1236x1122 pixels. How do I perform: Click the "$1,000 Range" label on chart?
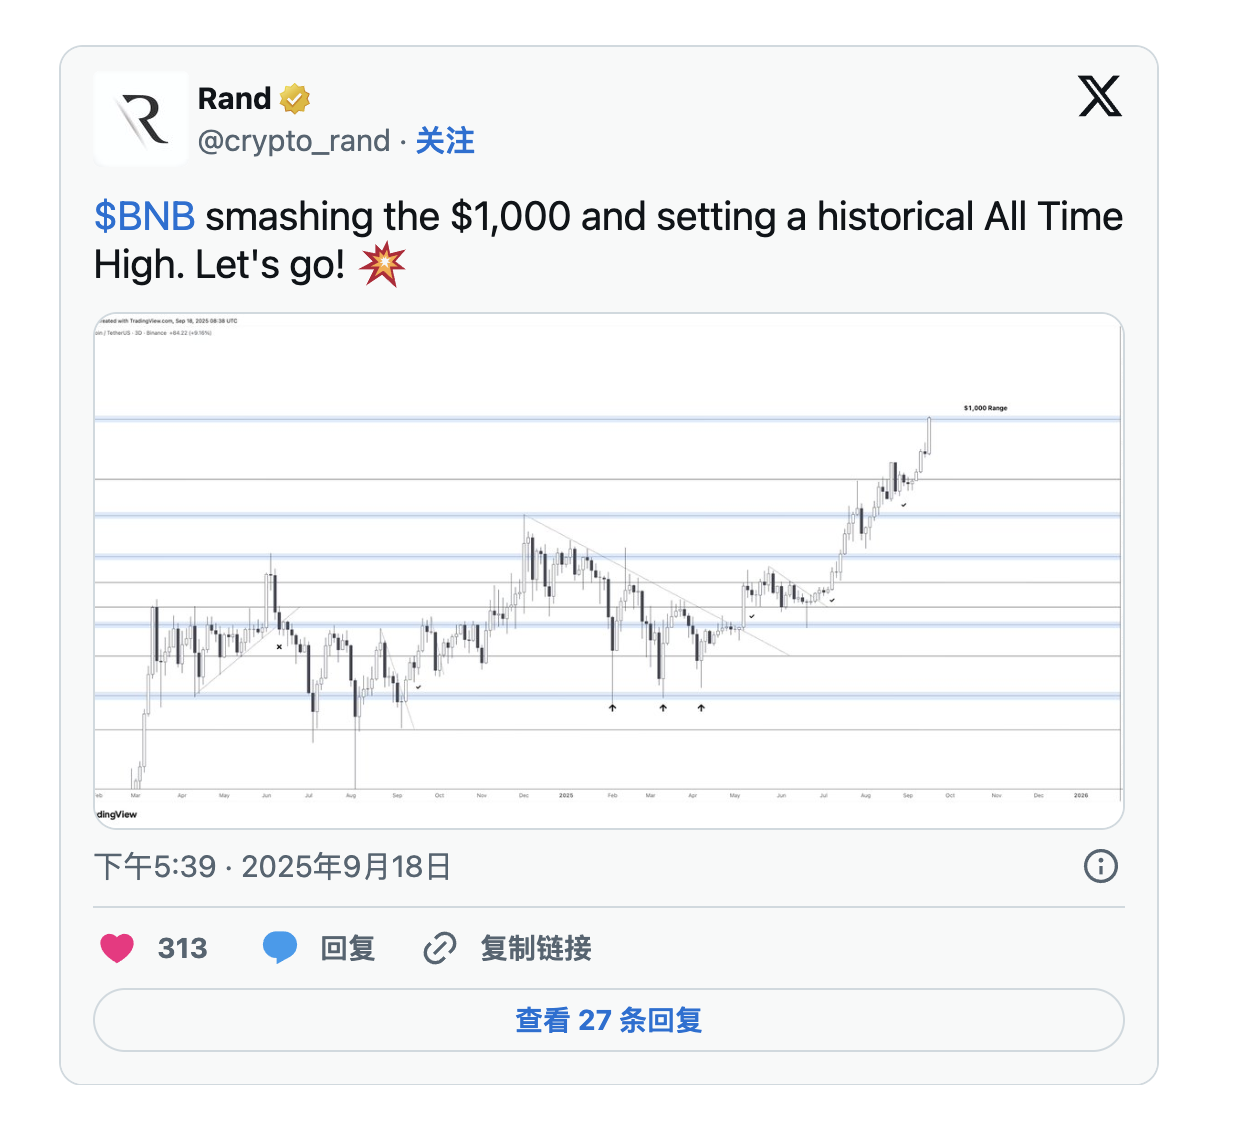point(985,408)
